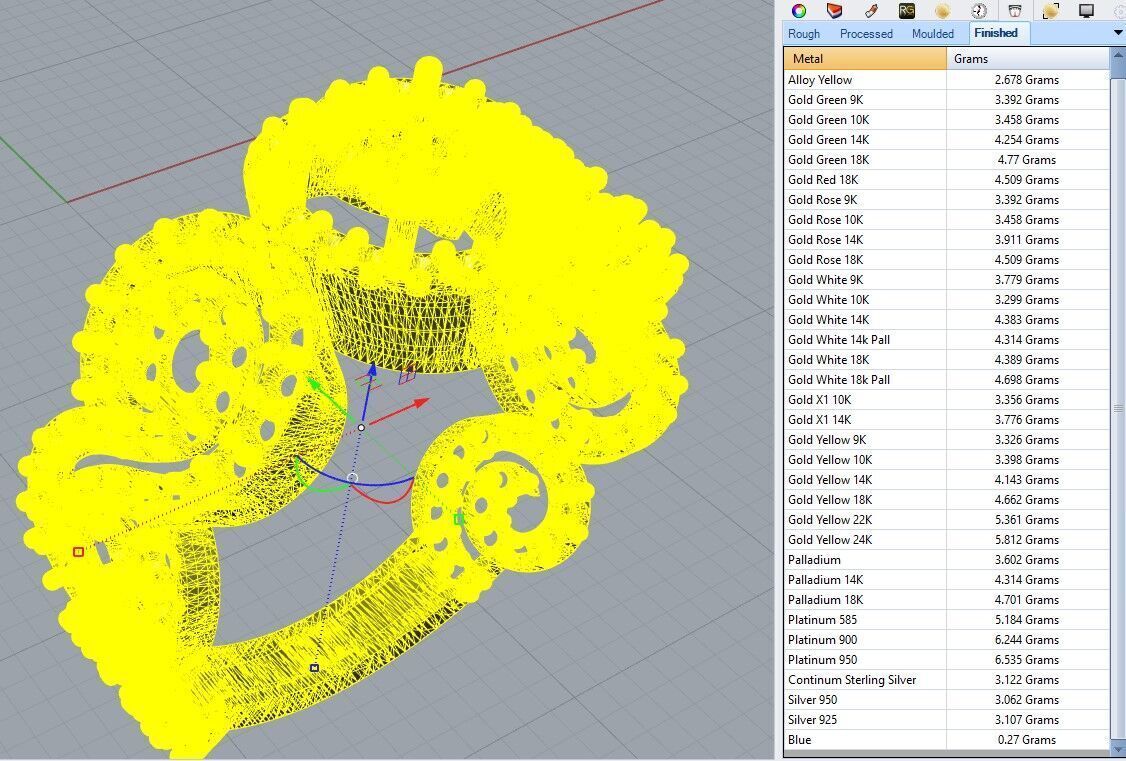1126x761 pixels.
Task: Open the weighing scale panel icon
Action: (1015, 10)
